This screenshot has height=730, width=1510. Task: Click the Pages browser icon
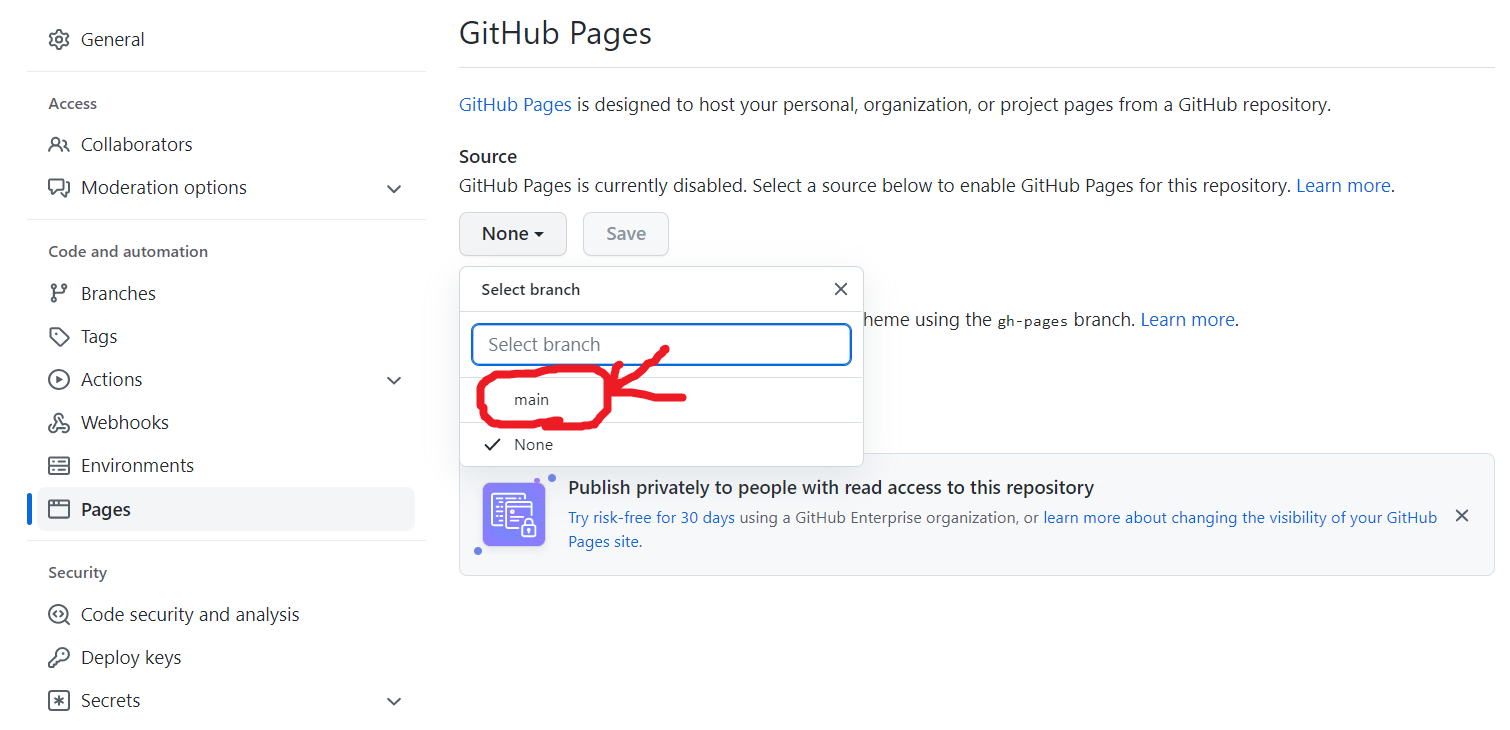[59, 510]
